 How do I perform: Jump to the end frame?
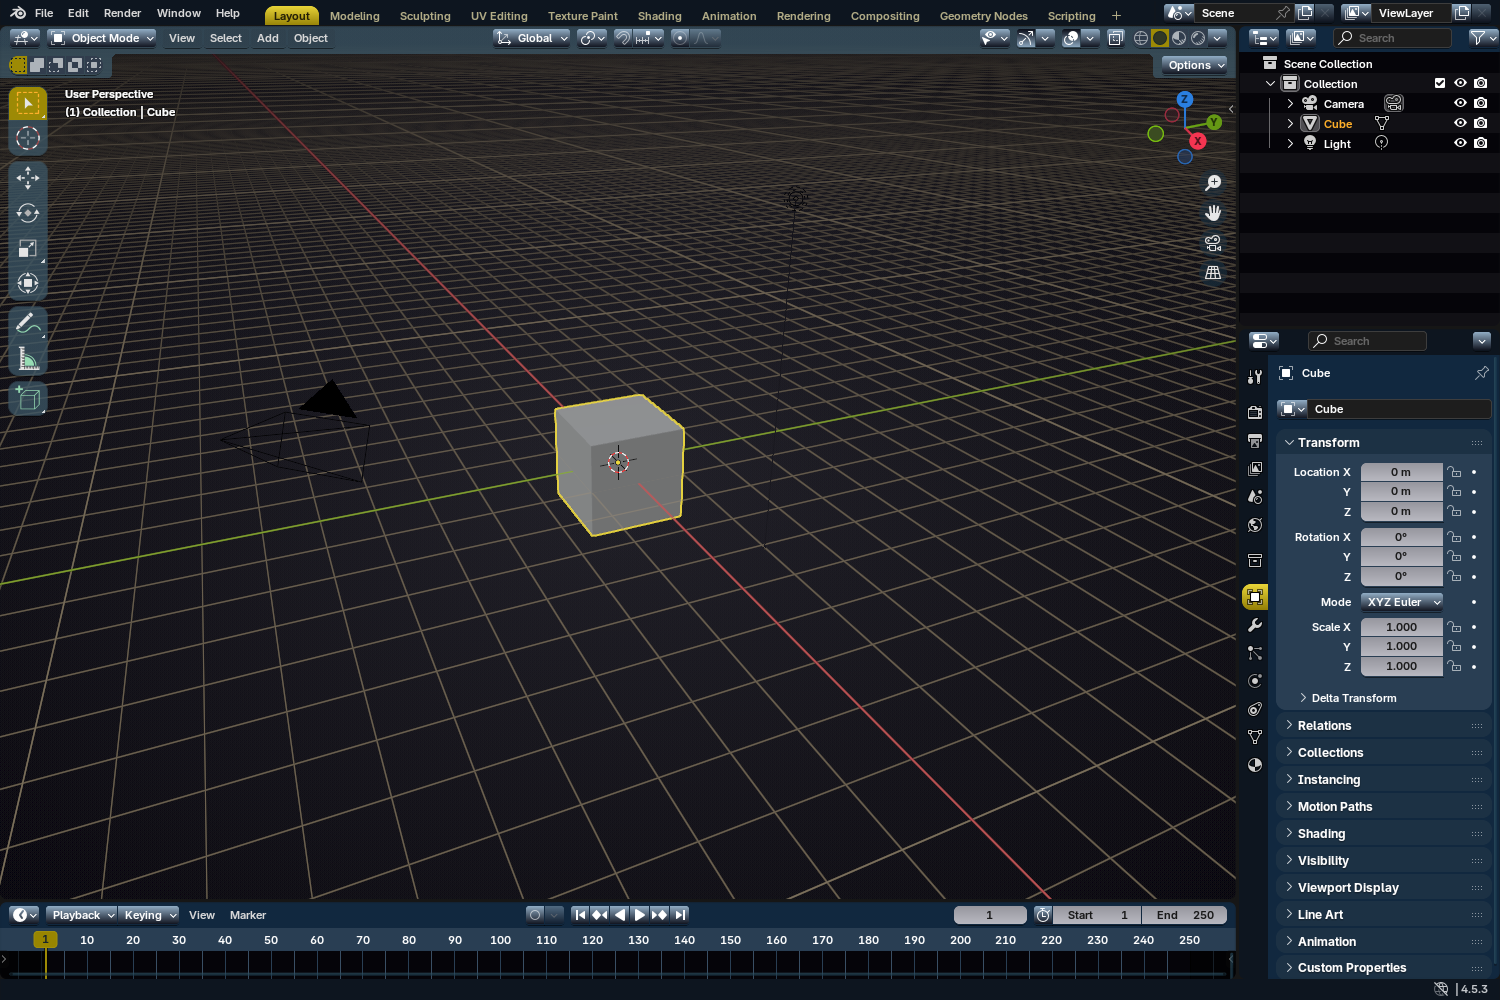(x=680, y=915)
